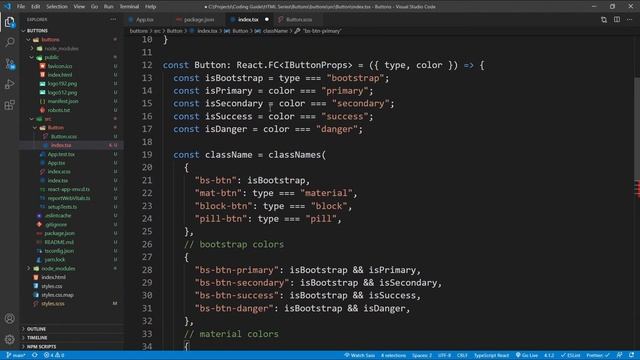640x360 pixels.
Task: Open the Search view in activity bar
Action: (x=9, y=42)
